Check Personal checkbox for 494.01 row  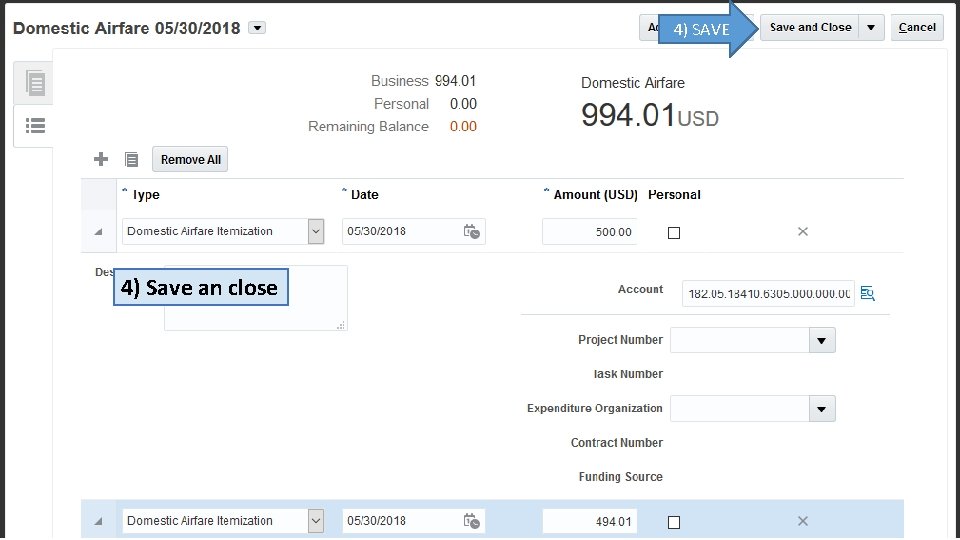[674, 522]
